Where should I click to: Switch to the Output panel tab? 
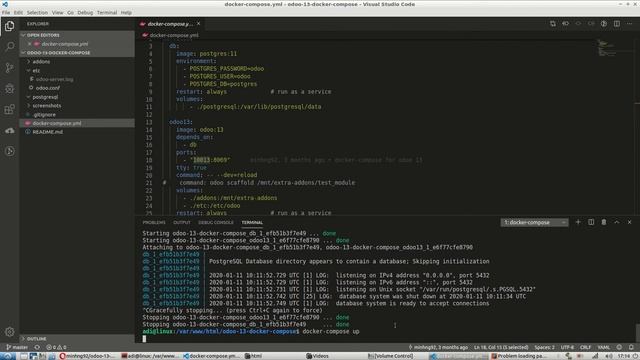[182, 222]
